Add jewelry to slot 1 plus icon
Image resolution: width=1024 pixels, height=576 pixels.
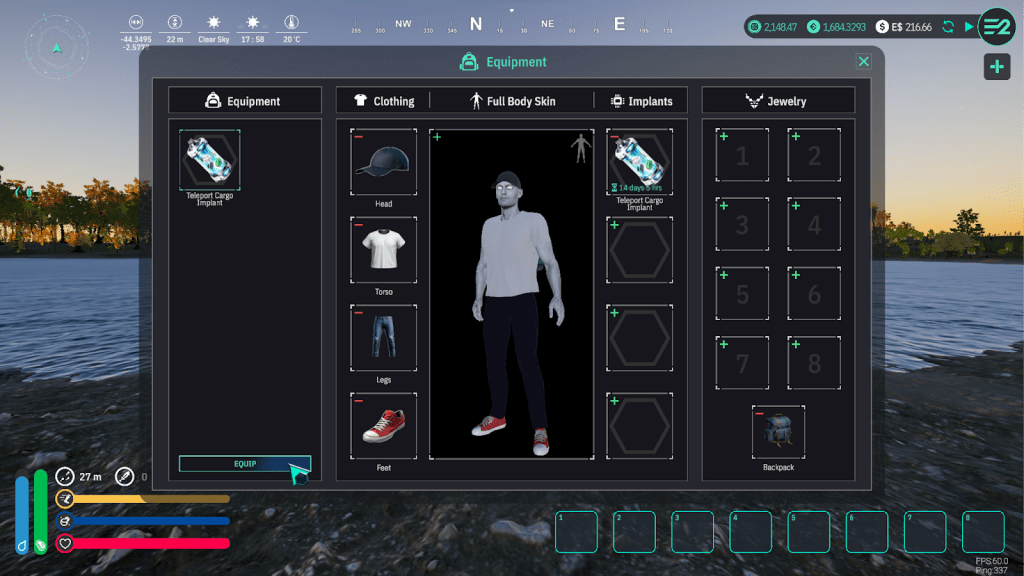click(724, 136)
